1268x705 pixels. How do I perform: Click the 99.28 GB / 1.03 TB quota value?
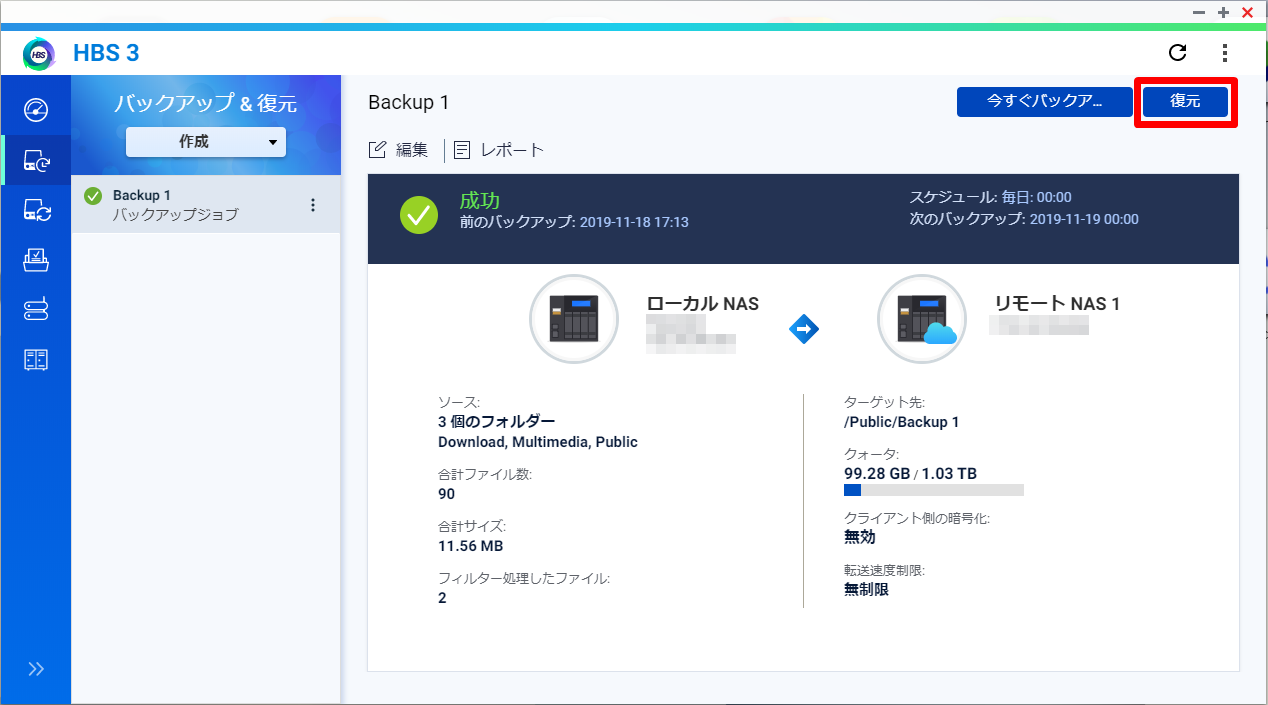(x=911, y=473)
